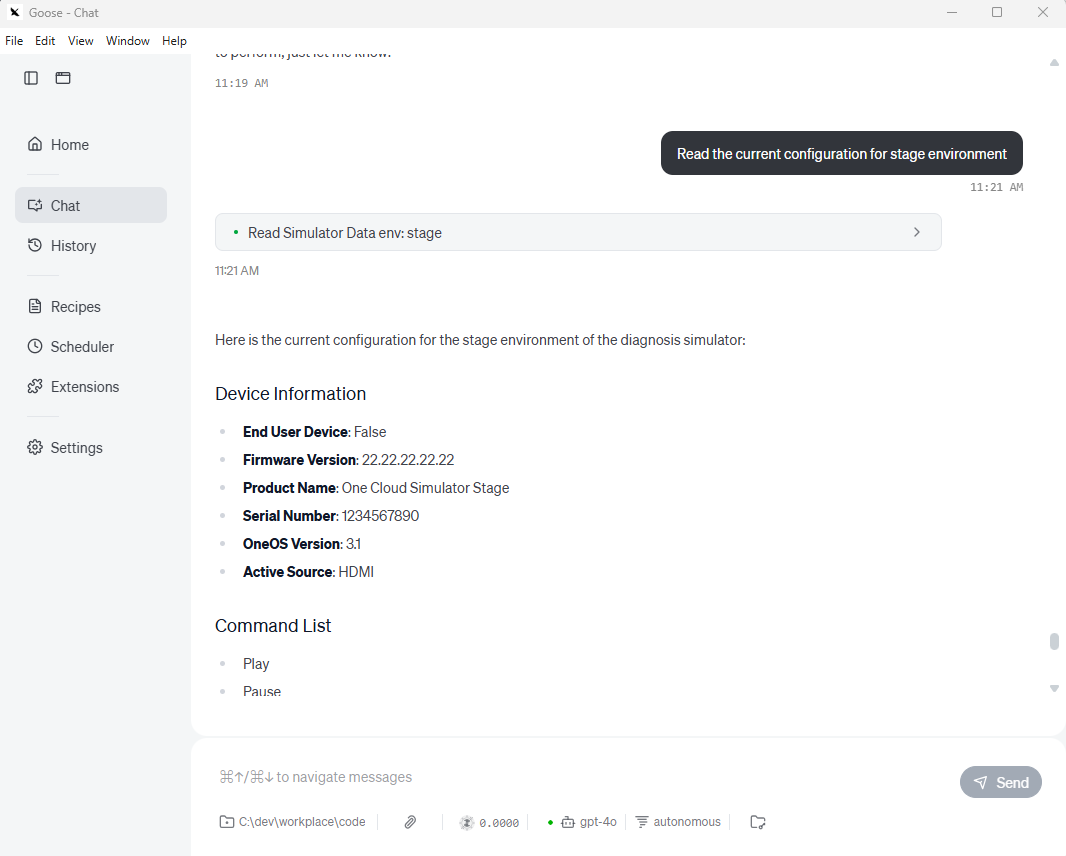Open the View menu
The image size is (1066, 856).
click(80, 40)
